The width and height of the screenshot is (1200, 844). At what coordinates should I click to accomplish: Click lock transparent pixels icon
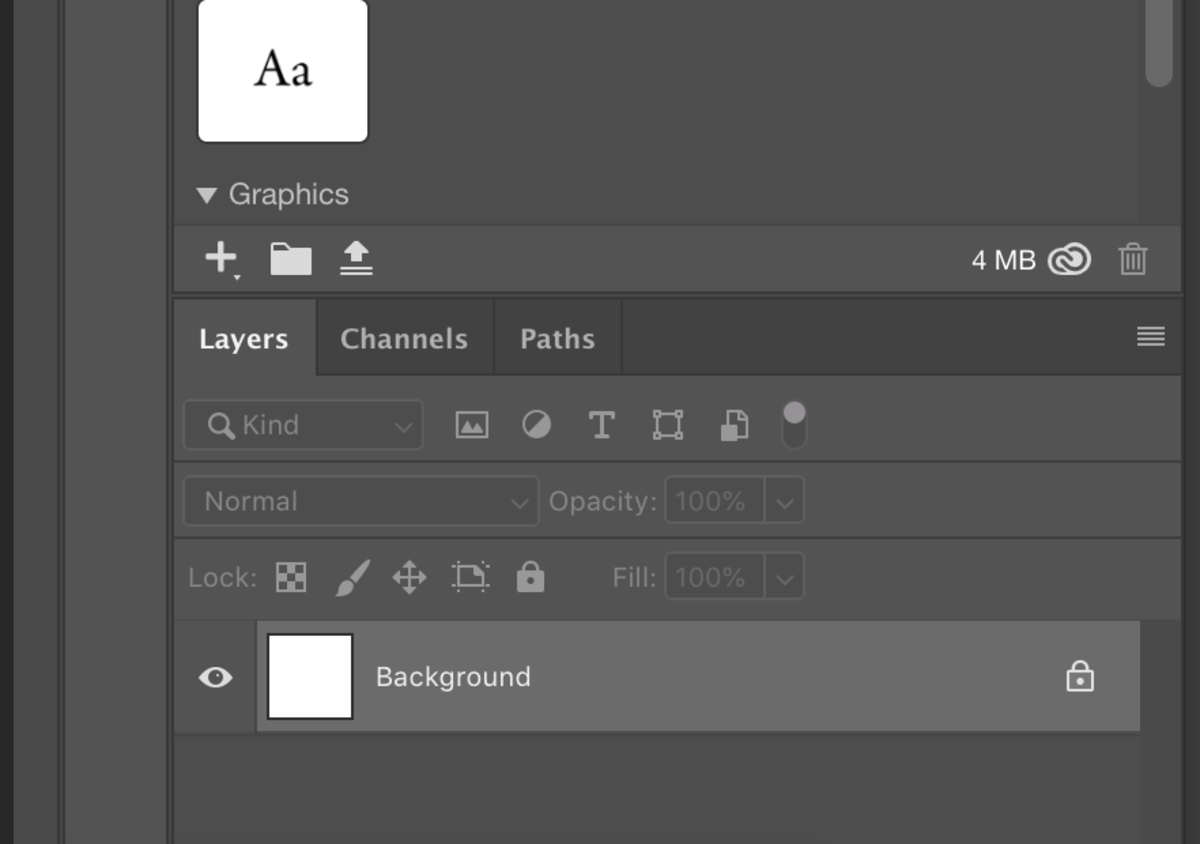[290, 577]
